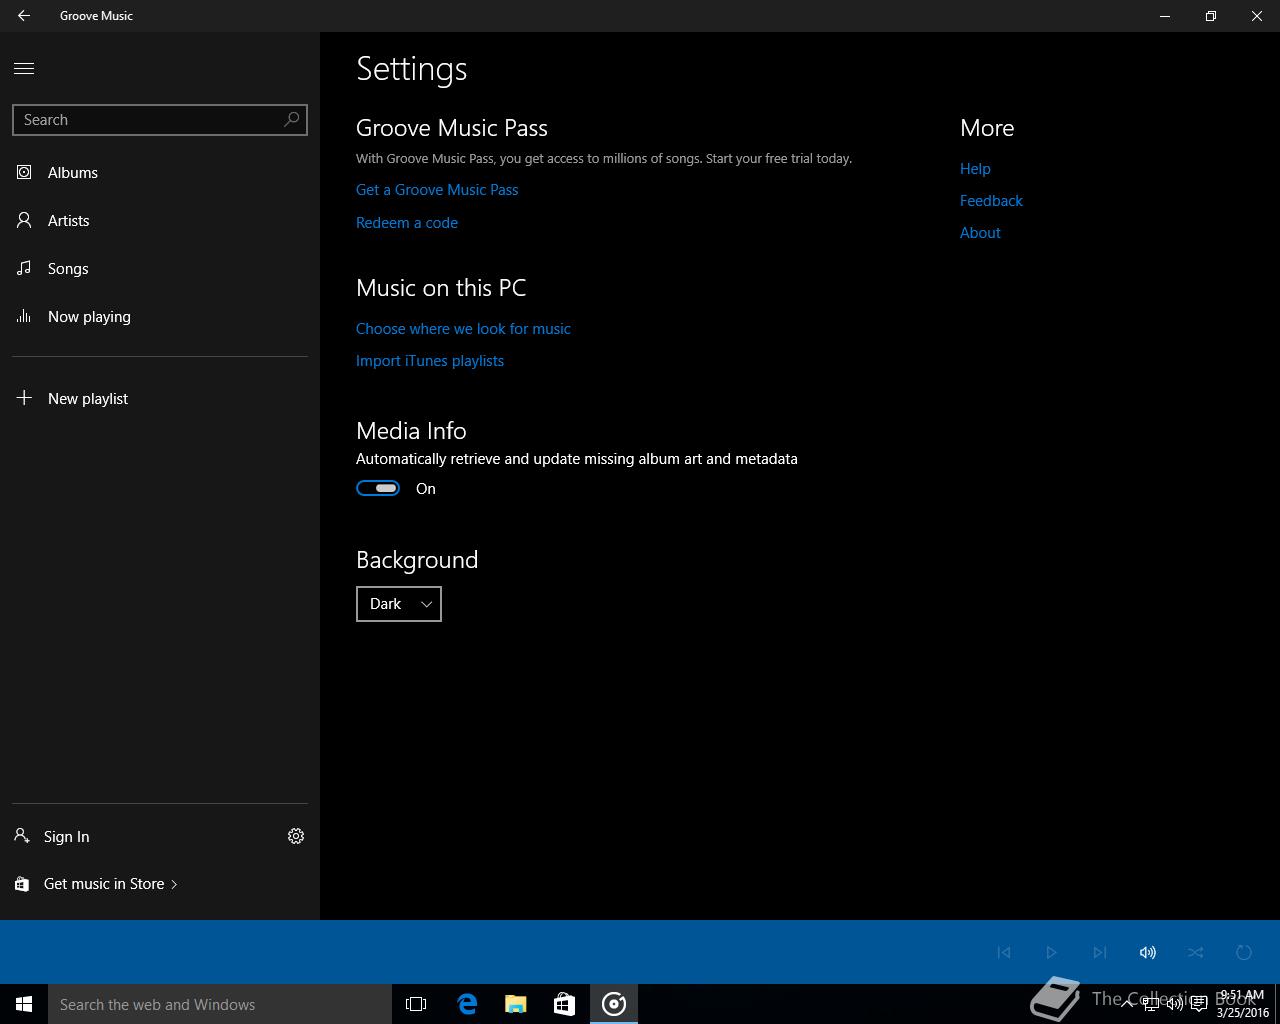Click the Sign In person icon
The image size is (1280, 1024).
(x=22, y=835)
